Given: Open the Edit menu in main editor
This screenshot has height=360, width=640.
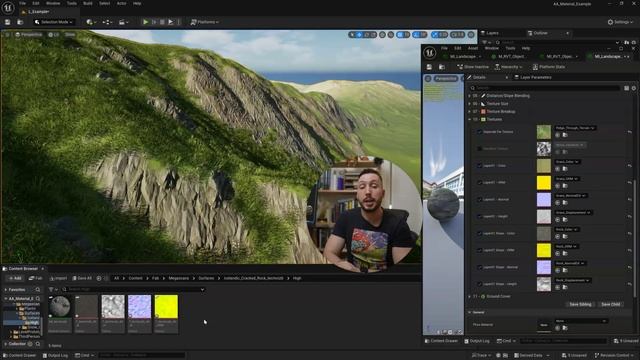Looking at the screenshot, I should [36, 3].
